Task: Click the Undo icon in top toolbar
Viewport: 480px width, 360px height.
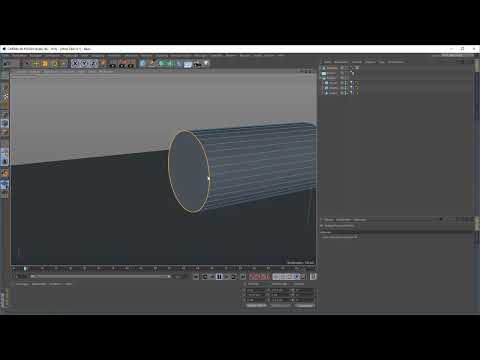Action: tap(6, 64)
